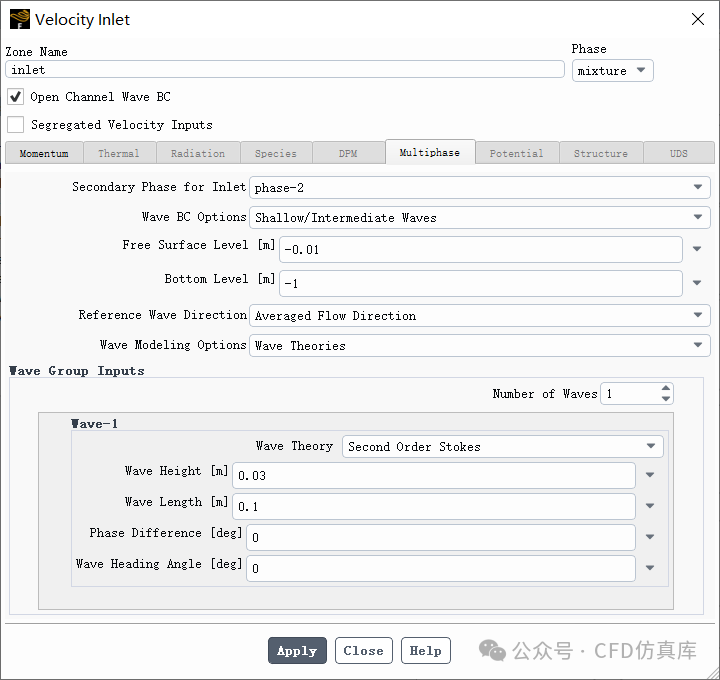Switch to the Momentum tab
The width and height of the screenshot is (720, 680).
click(44, 153)
